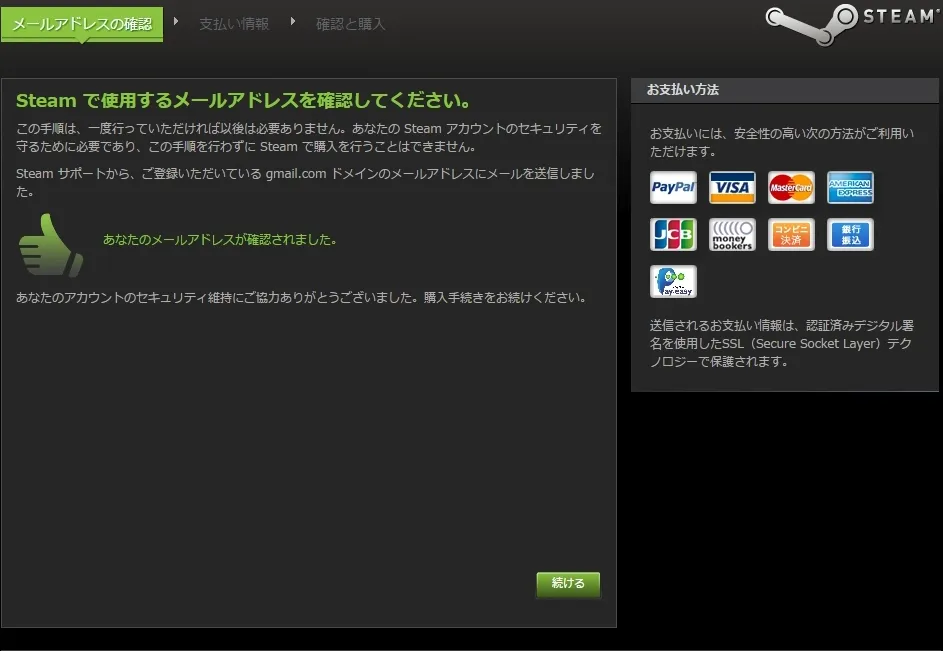Click the text お支払いには、安全性の高い次の方法
This screenshot has height=651, width=943.
pyautogui.click(x=781, y=142)
